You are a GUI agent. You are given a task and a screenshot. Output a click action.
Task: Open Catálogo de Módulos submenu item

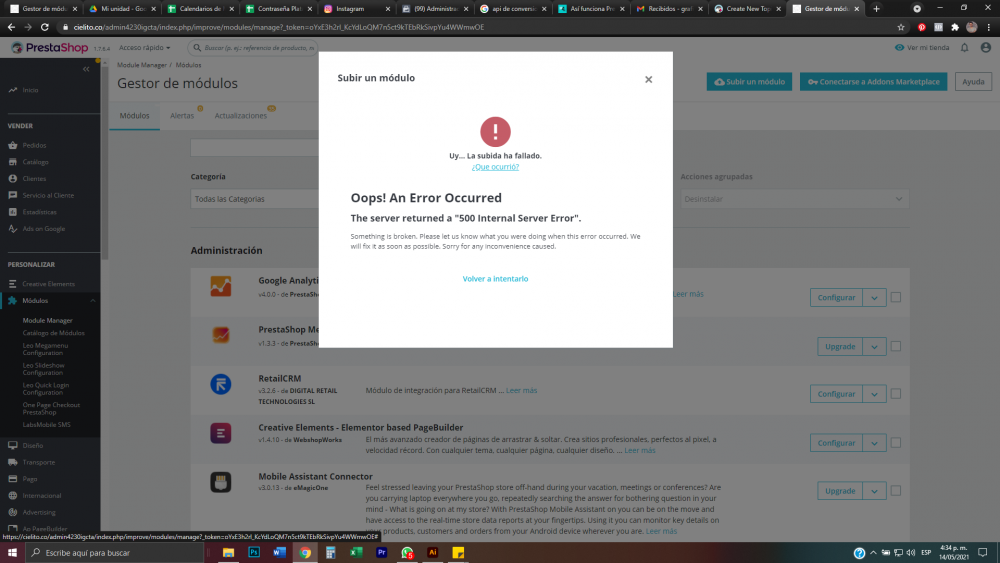click(x=54, y=333)
